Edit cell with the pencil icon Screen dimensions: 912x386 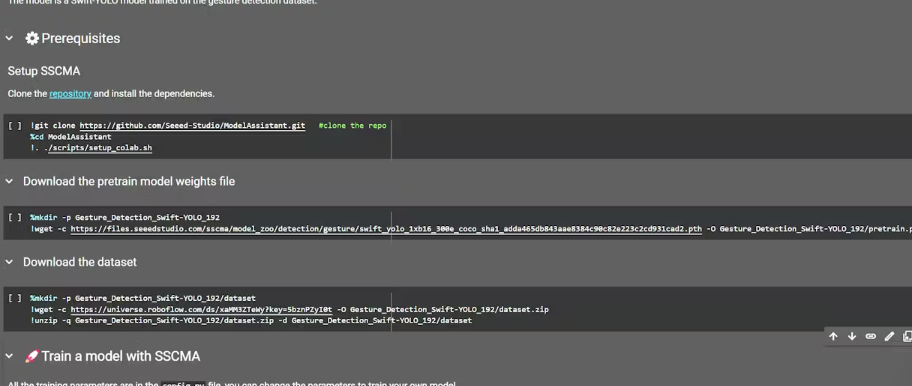tap(889, 336)
